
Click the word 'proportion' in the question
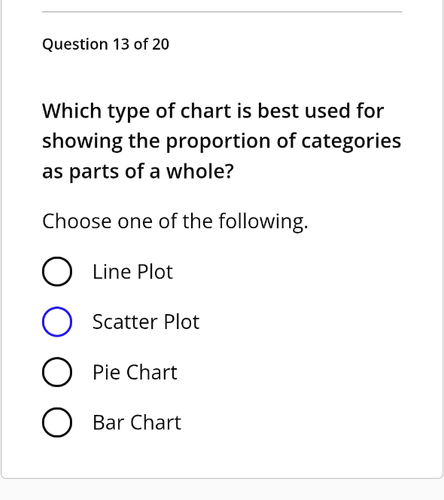point(218,141)
